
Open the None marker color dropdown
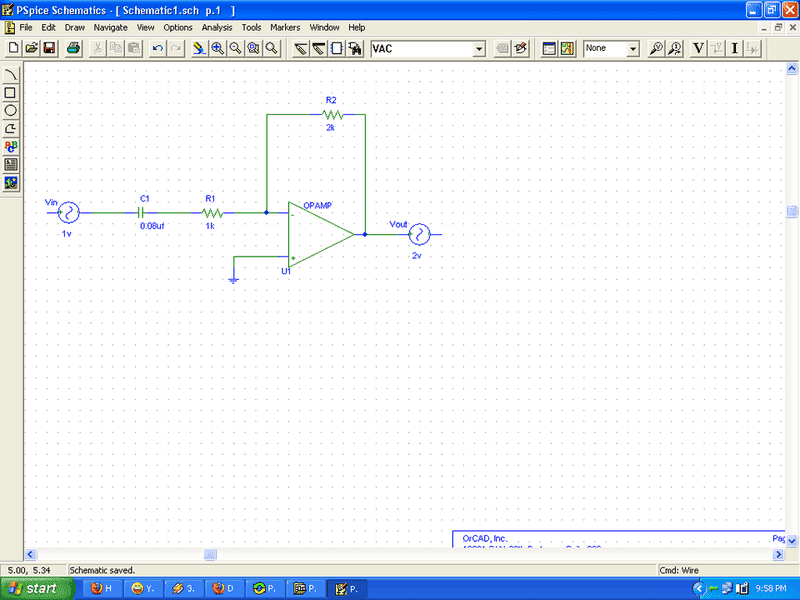coord(633,48)
